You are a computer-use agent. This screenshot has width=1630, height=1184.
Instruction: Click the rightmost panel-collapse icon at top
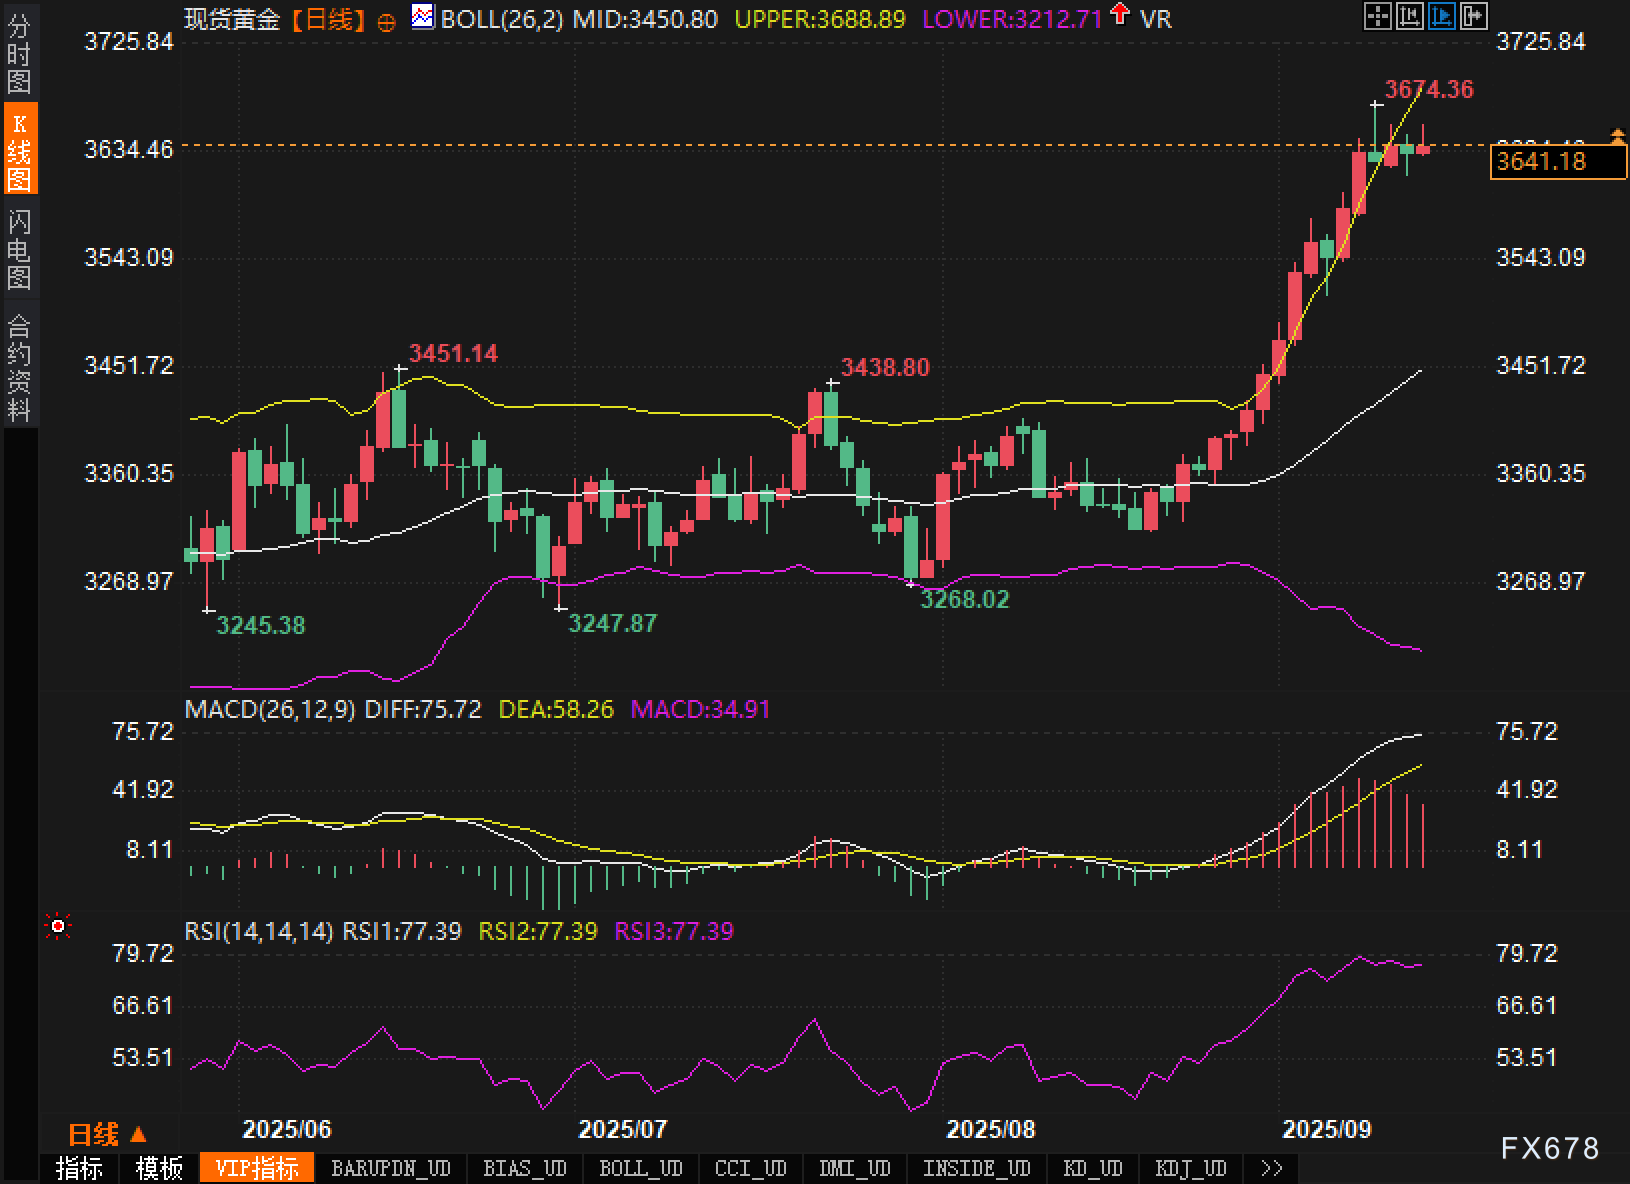1473,16
